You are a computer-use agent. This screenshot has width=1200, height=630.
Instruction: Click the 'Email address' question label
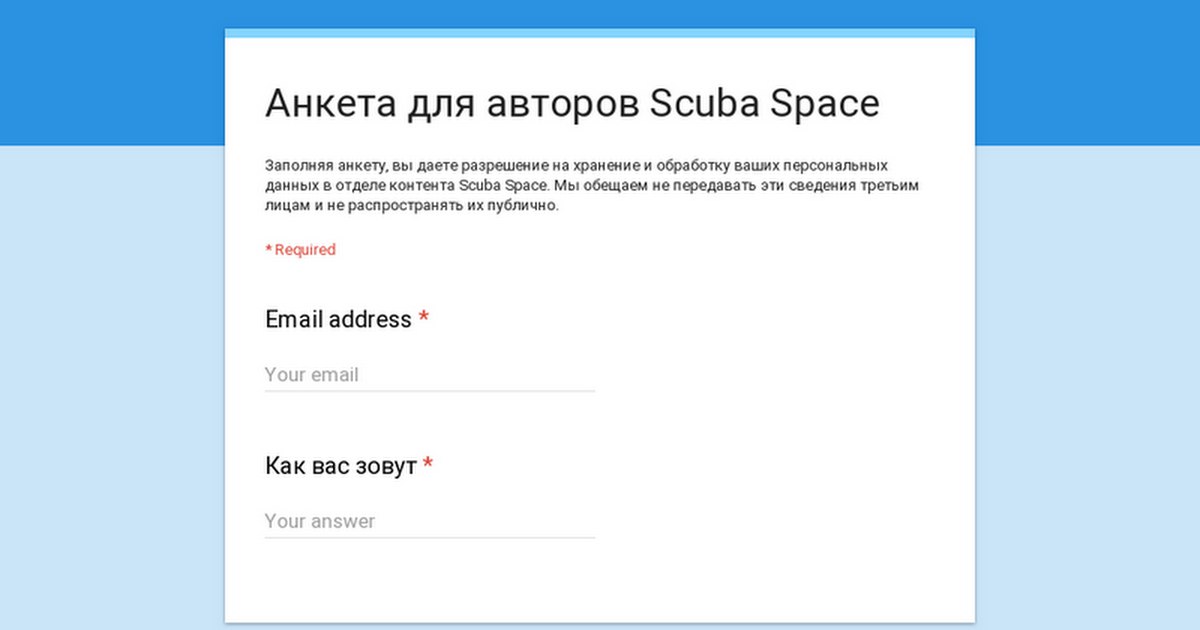(338, 319)
